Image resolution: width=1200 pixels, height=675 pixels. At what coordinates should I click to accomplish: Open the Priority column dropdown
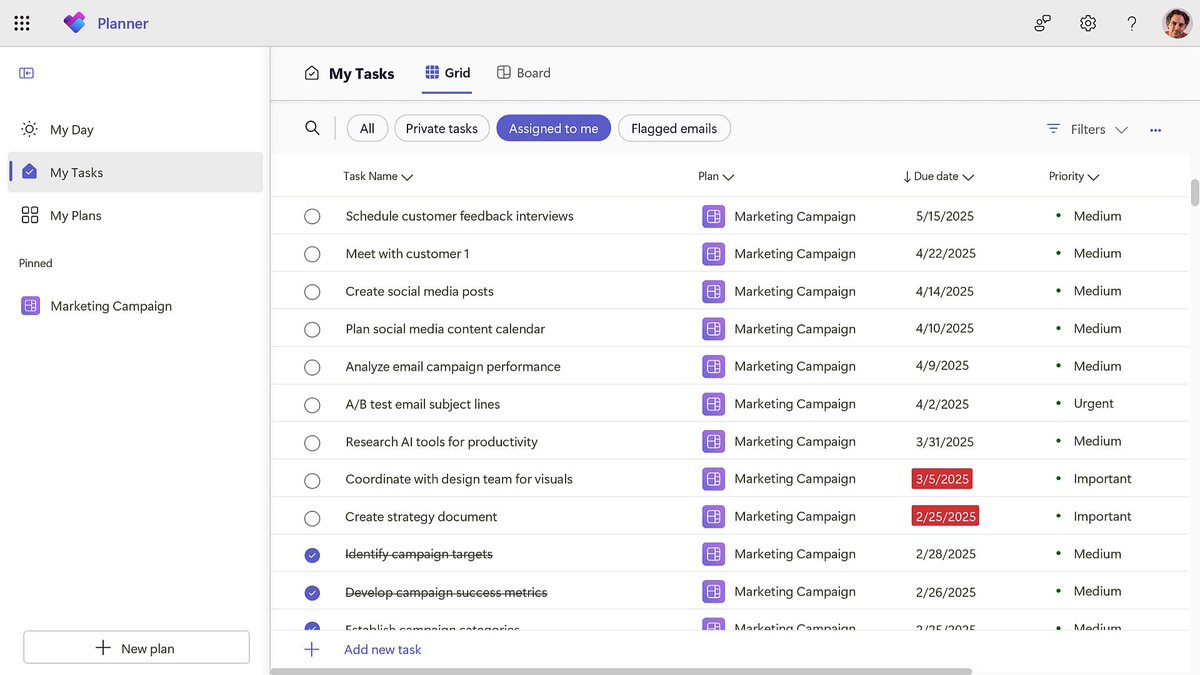(x=1074, y=177)
